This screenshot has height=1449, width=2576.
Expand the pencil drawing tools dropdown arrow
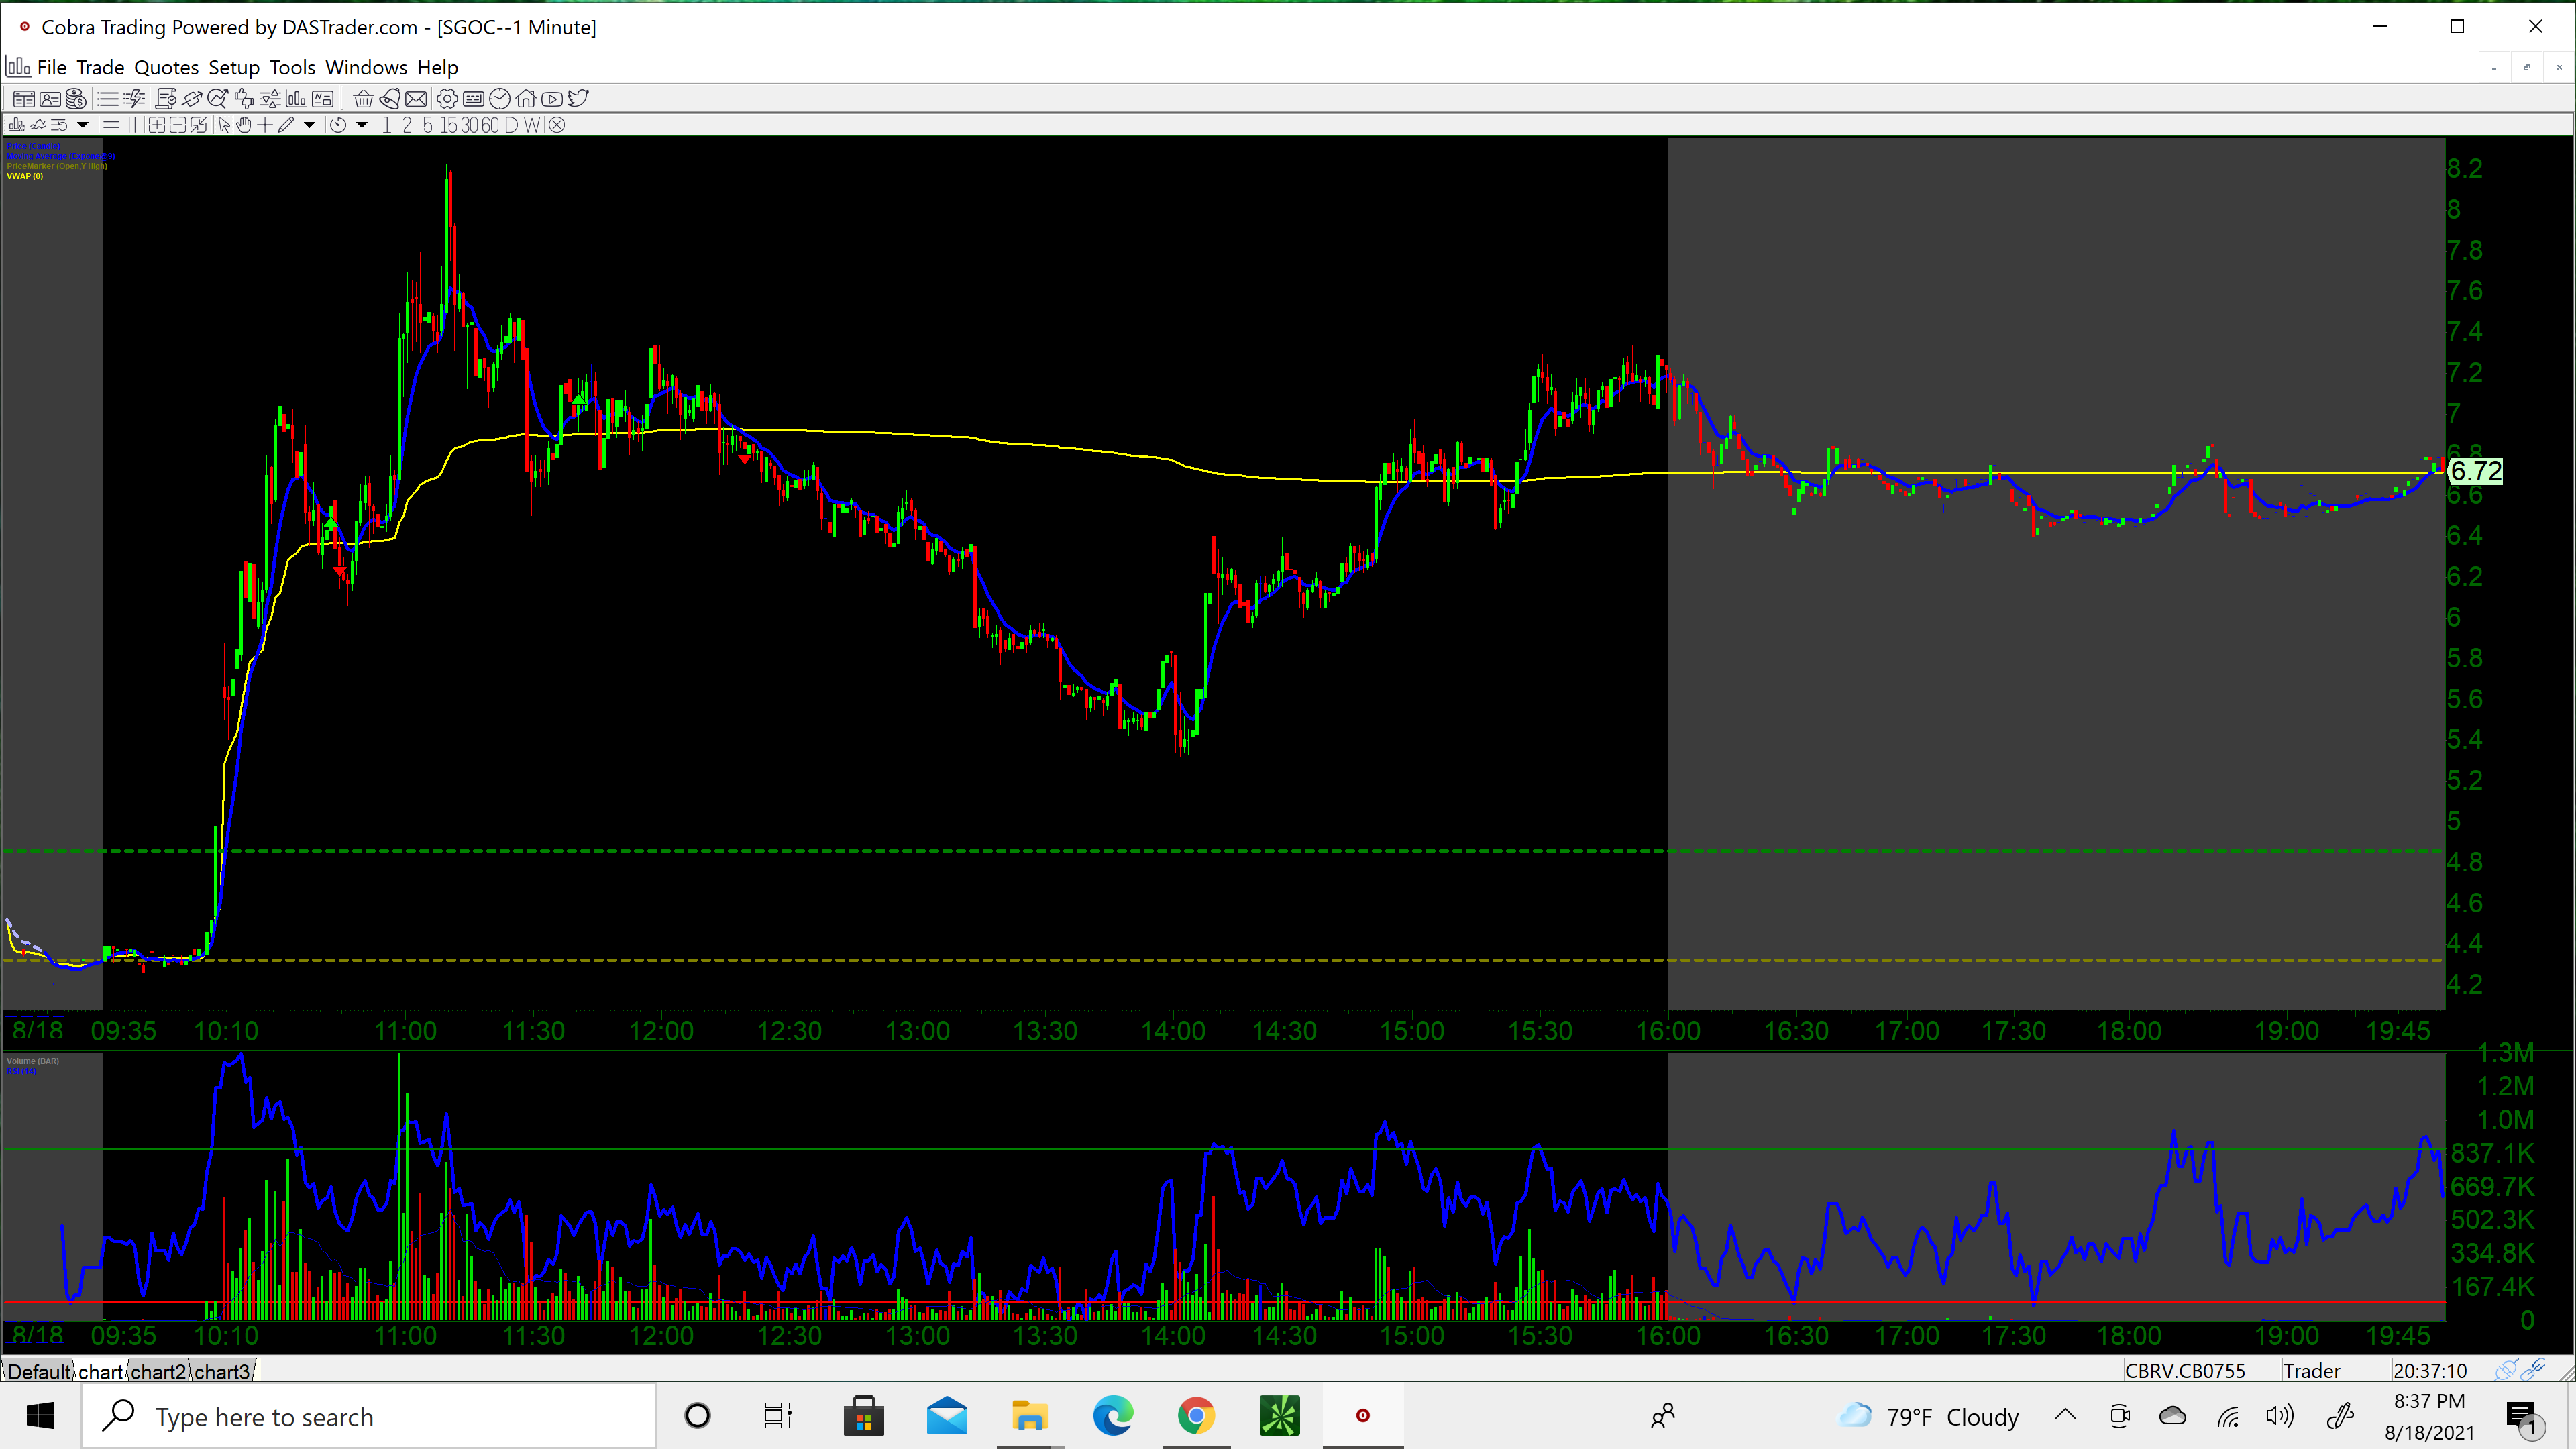(x=309, y=125)
